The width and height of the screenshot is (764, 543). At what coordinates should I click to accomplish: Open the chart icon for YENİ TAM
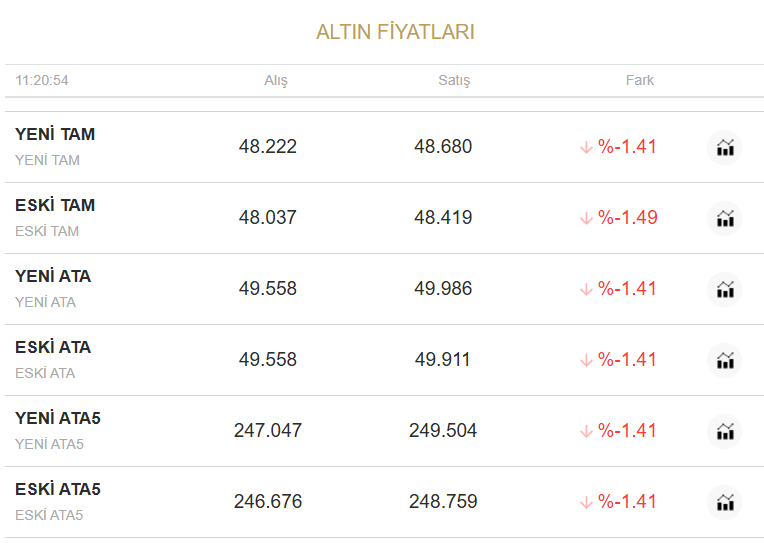tap(725, 147)
